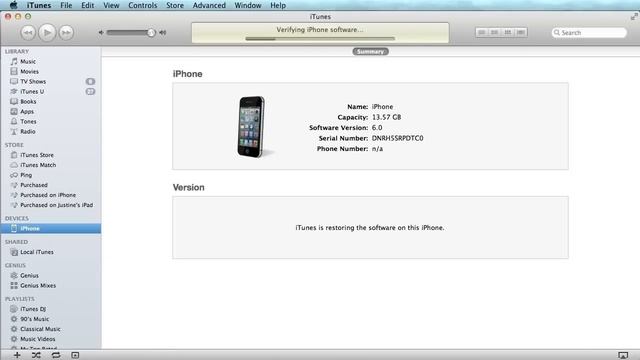Open the Classical Music playlist

point(40,329)
